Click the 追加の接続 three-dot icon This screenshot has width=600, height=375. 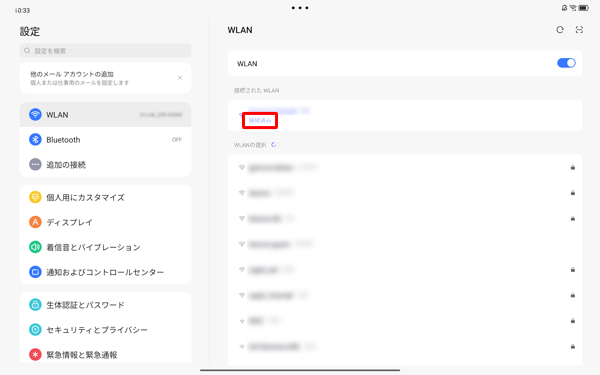[x=35, y=165]
